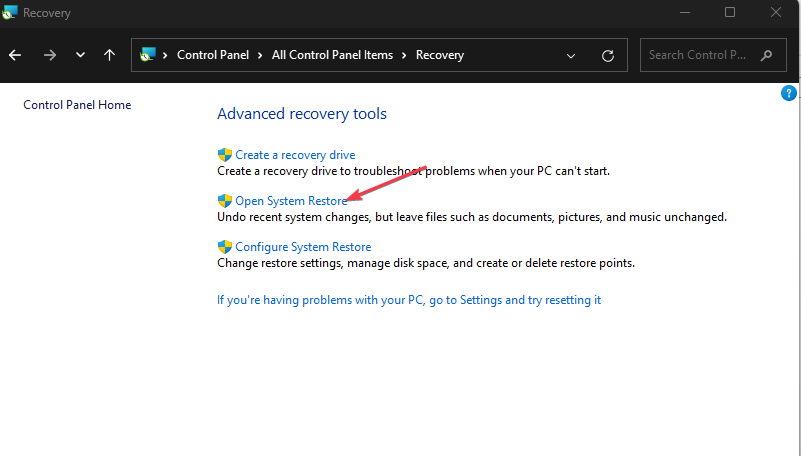Expand chevron after All Control Panel Items
Image resolution: width=801 pixels, height=456 pixels.
click(x=404, y=55)
